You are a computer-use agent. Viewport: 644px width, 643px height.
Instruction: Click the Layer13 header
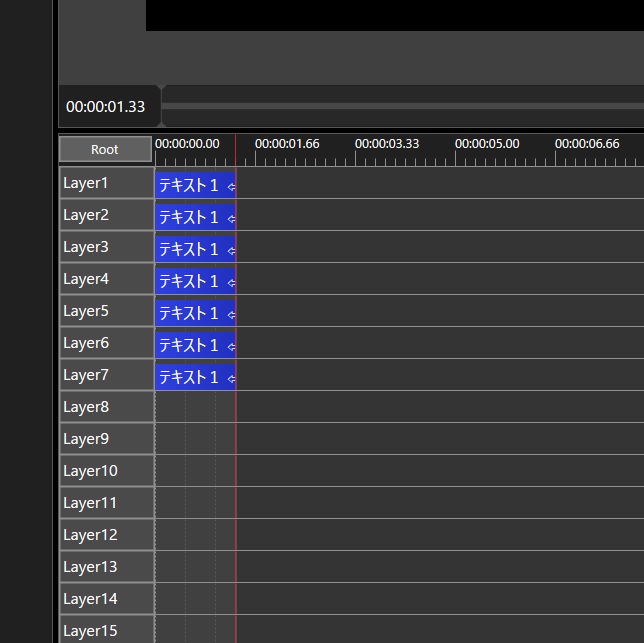click(106, 567)
